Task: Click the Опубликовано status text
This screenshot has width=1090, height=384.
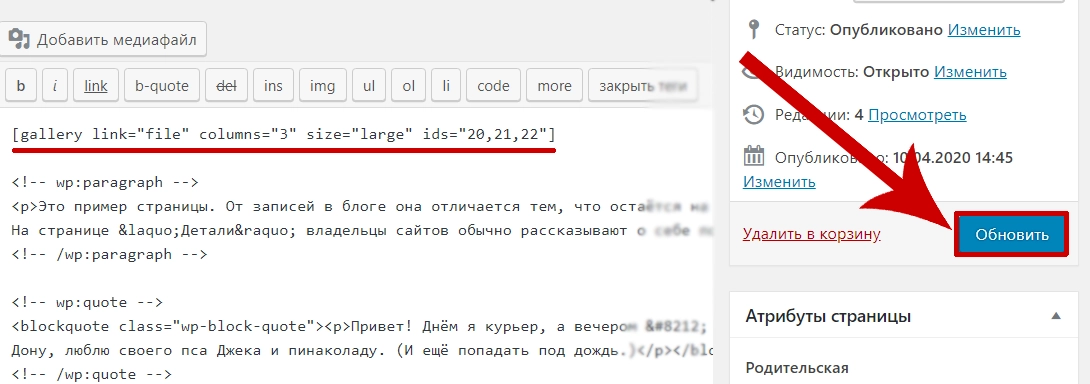Action: click(x=887, y=30)
